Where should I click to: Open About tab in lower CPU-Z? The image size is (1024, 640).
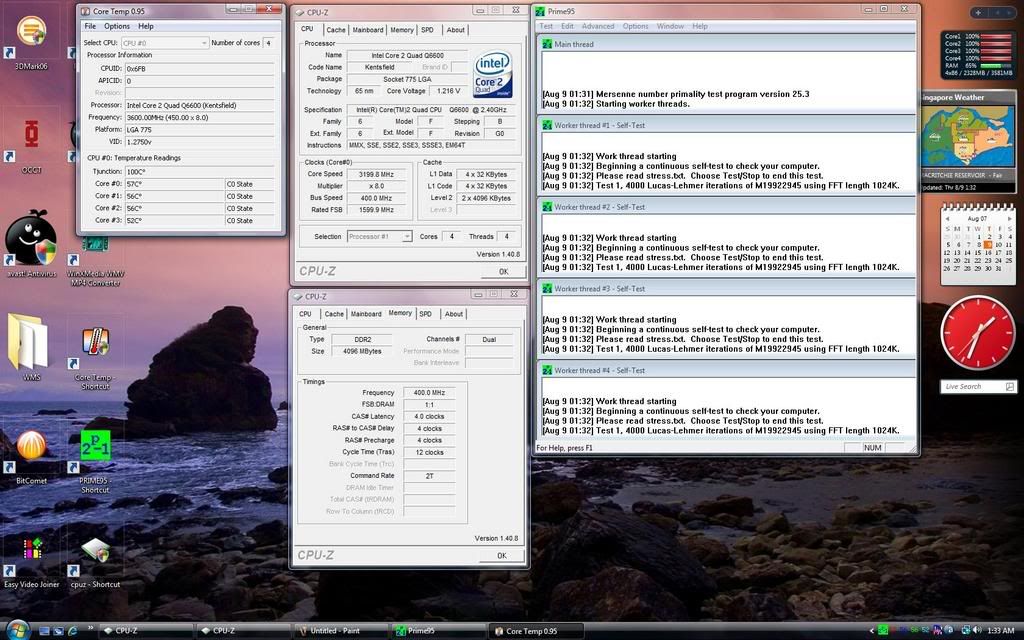pyautogui.click(x=454, y=314)
